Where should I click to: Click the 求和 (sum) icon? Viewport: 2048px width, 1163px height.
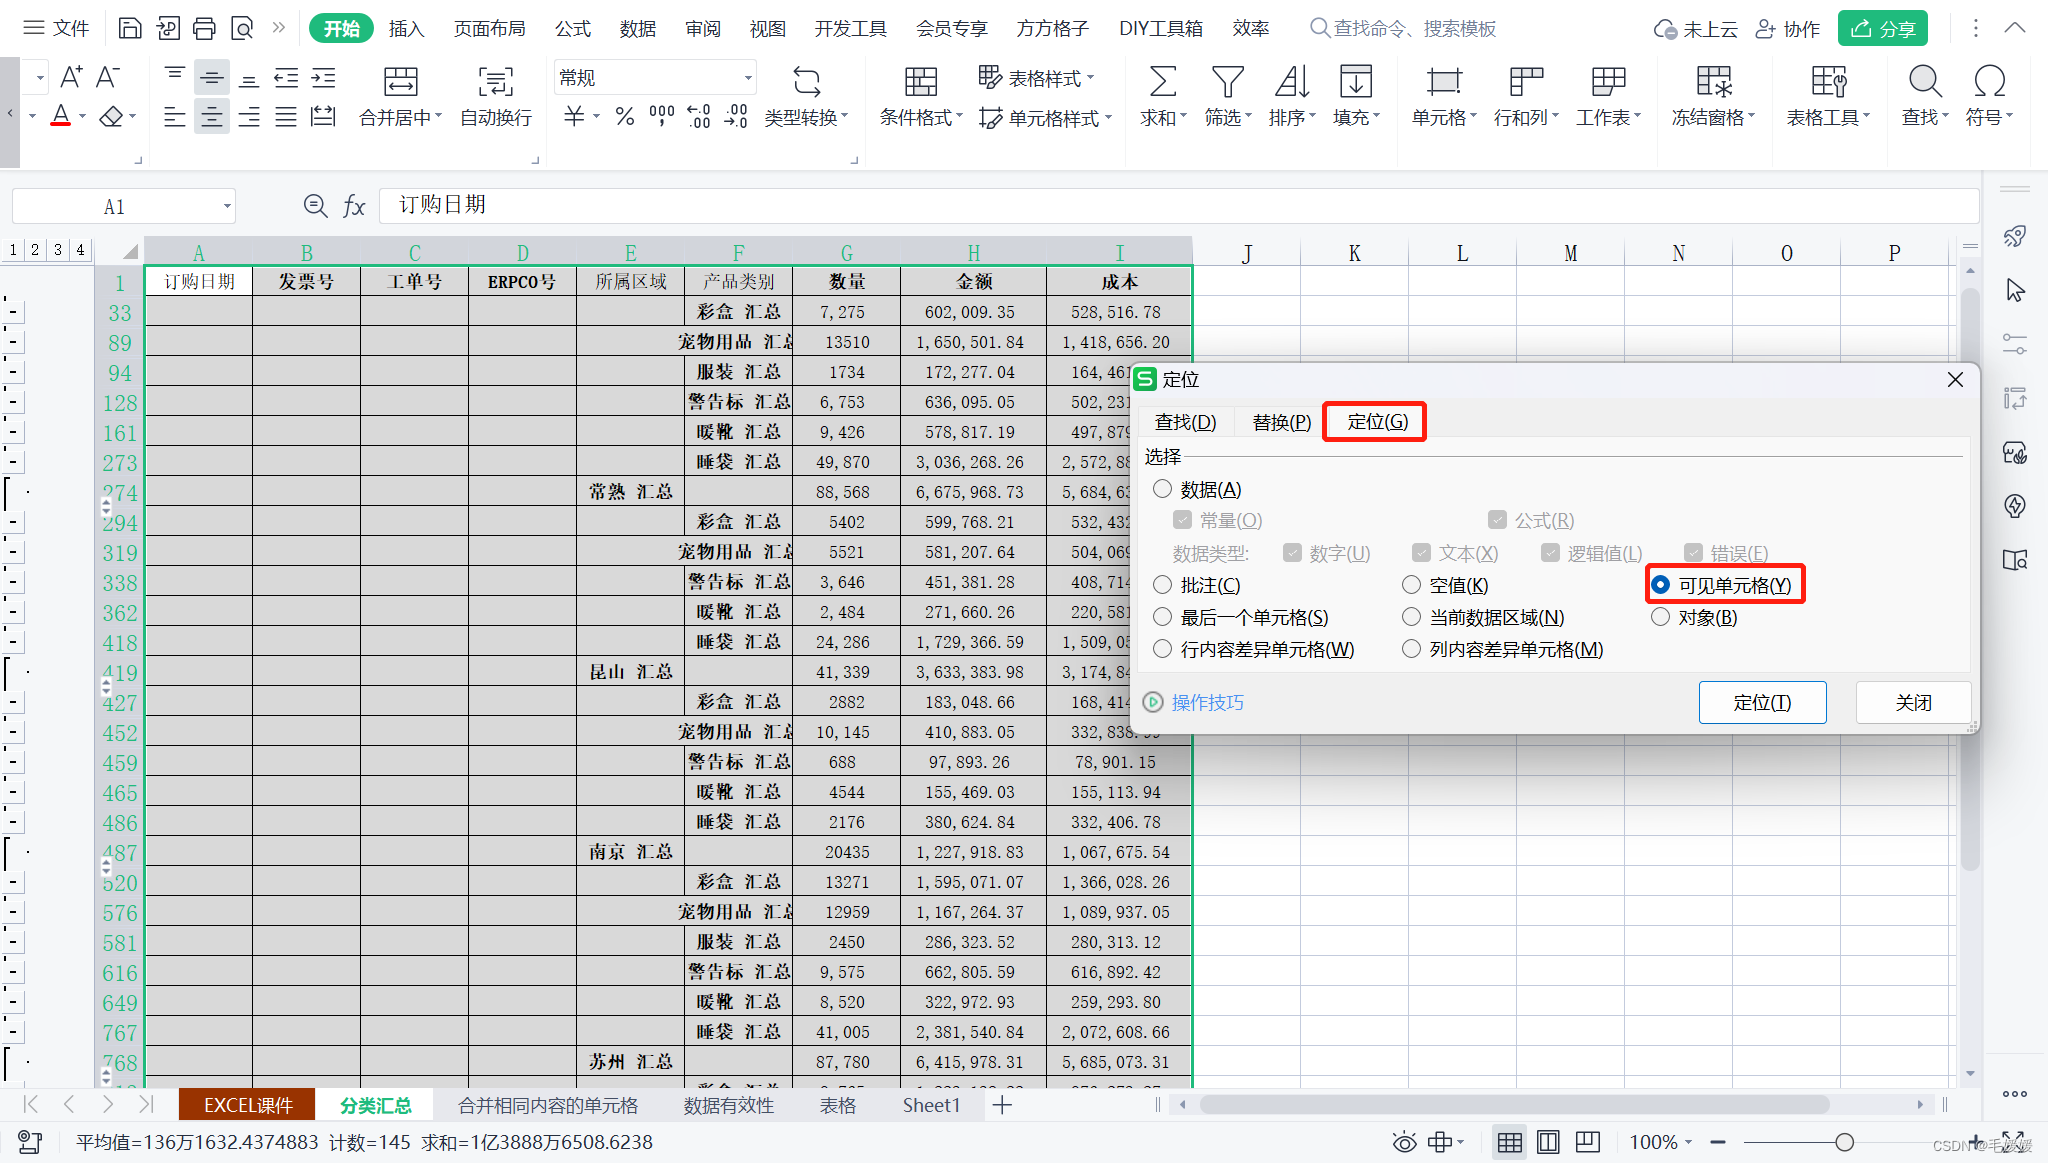tap(1162, 81)
